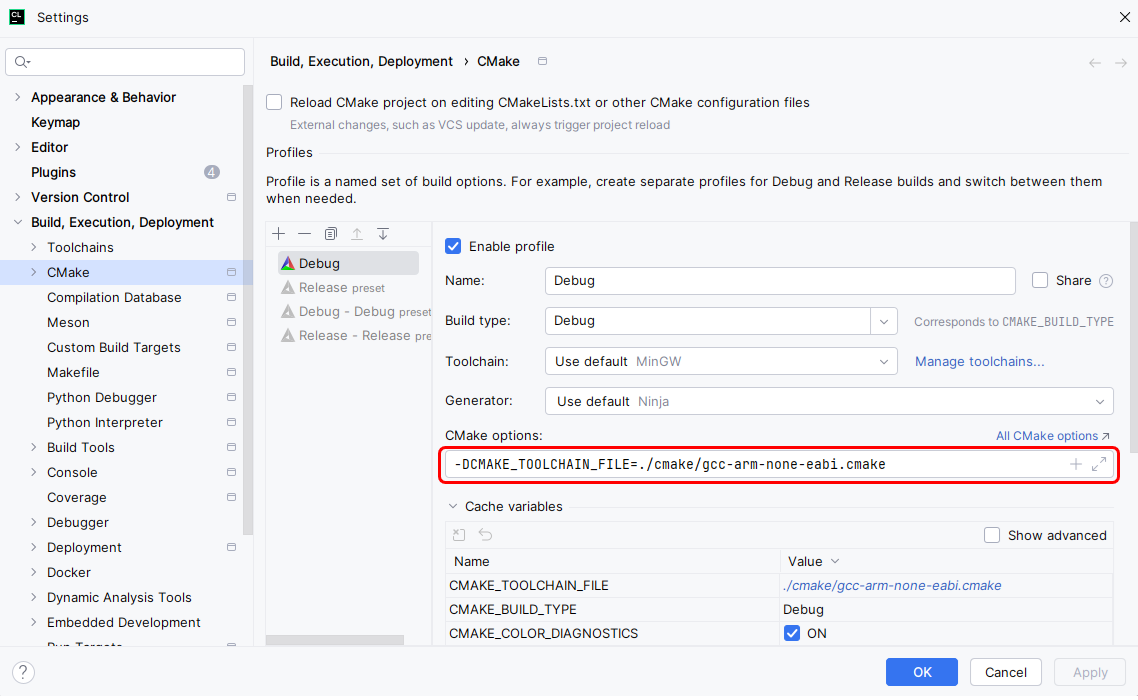Enable reload CMake project on editing

pos(274,102)
